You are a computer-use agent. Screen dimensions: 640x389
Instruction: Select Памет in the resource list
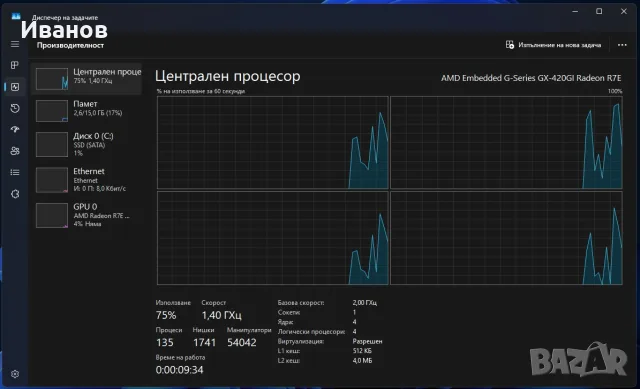[87, 110]
